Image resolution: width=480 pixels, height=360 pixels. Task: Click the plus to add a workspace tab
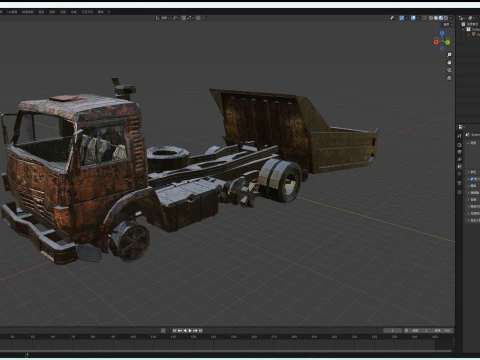pos(109,12)
